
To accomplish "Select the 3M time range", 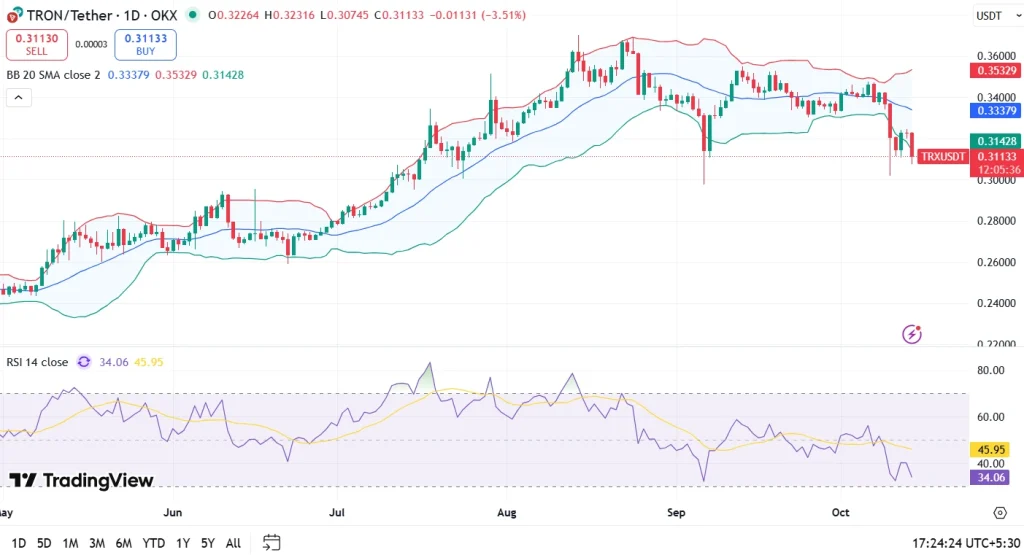I will coord(97,543).
